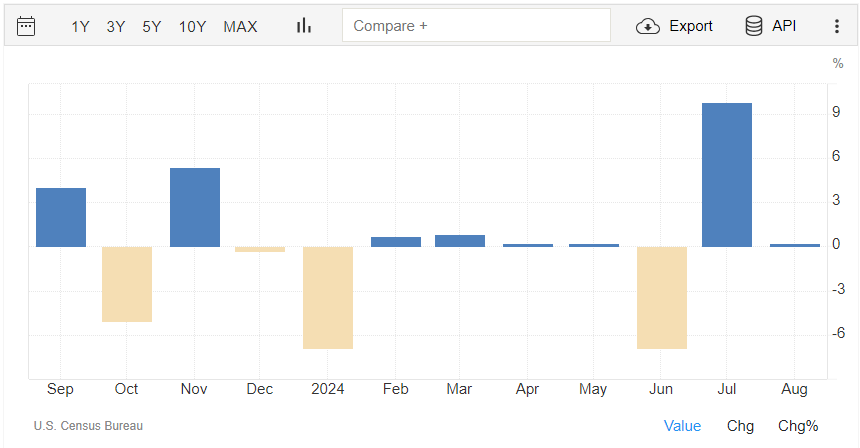The width and height of the screenshot is (860, 448).
Task: Click the tall July bar
Action: coord(727,174)
